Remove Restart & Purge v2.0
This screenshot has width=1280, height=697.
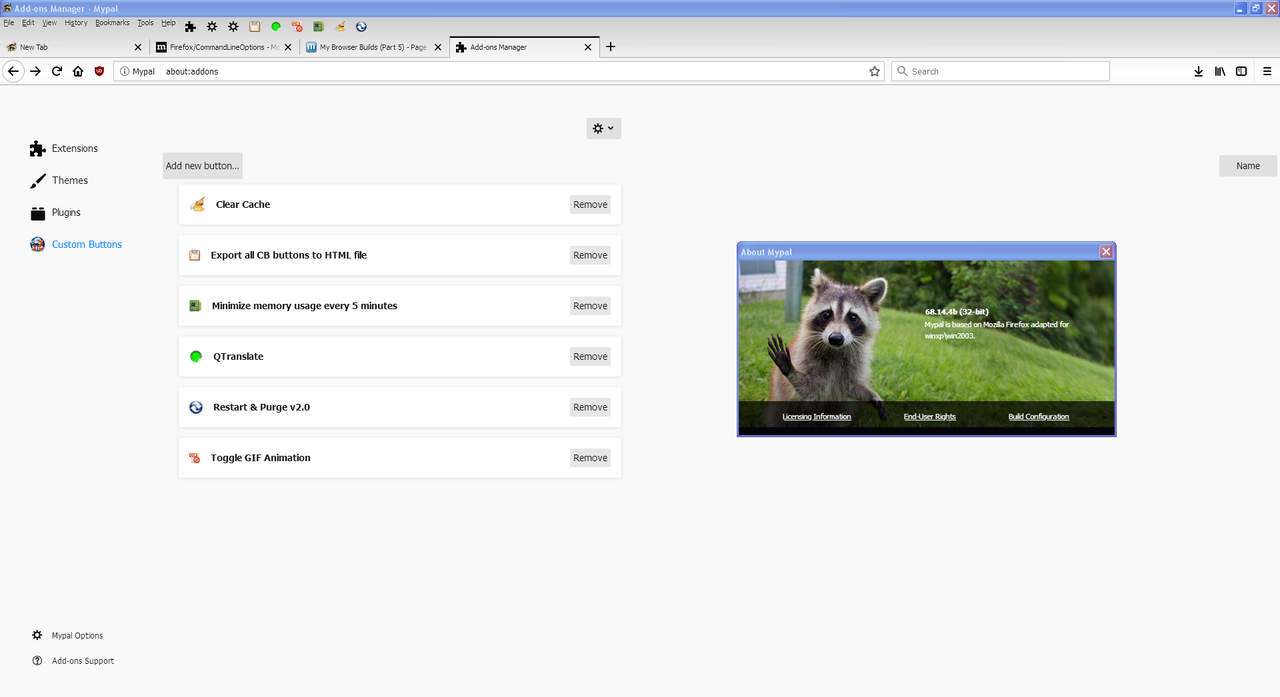(590, 407)
